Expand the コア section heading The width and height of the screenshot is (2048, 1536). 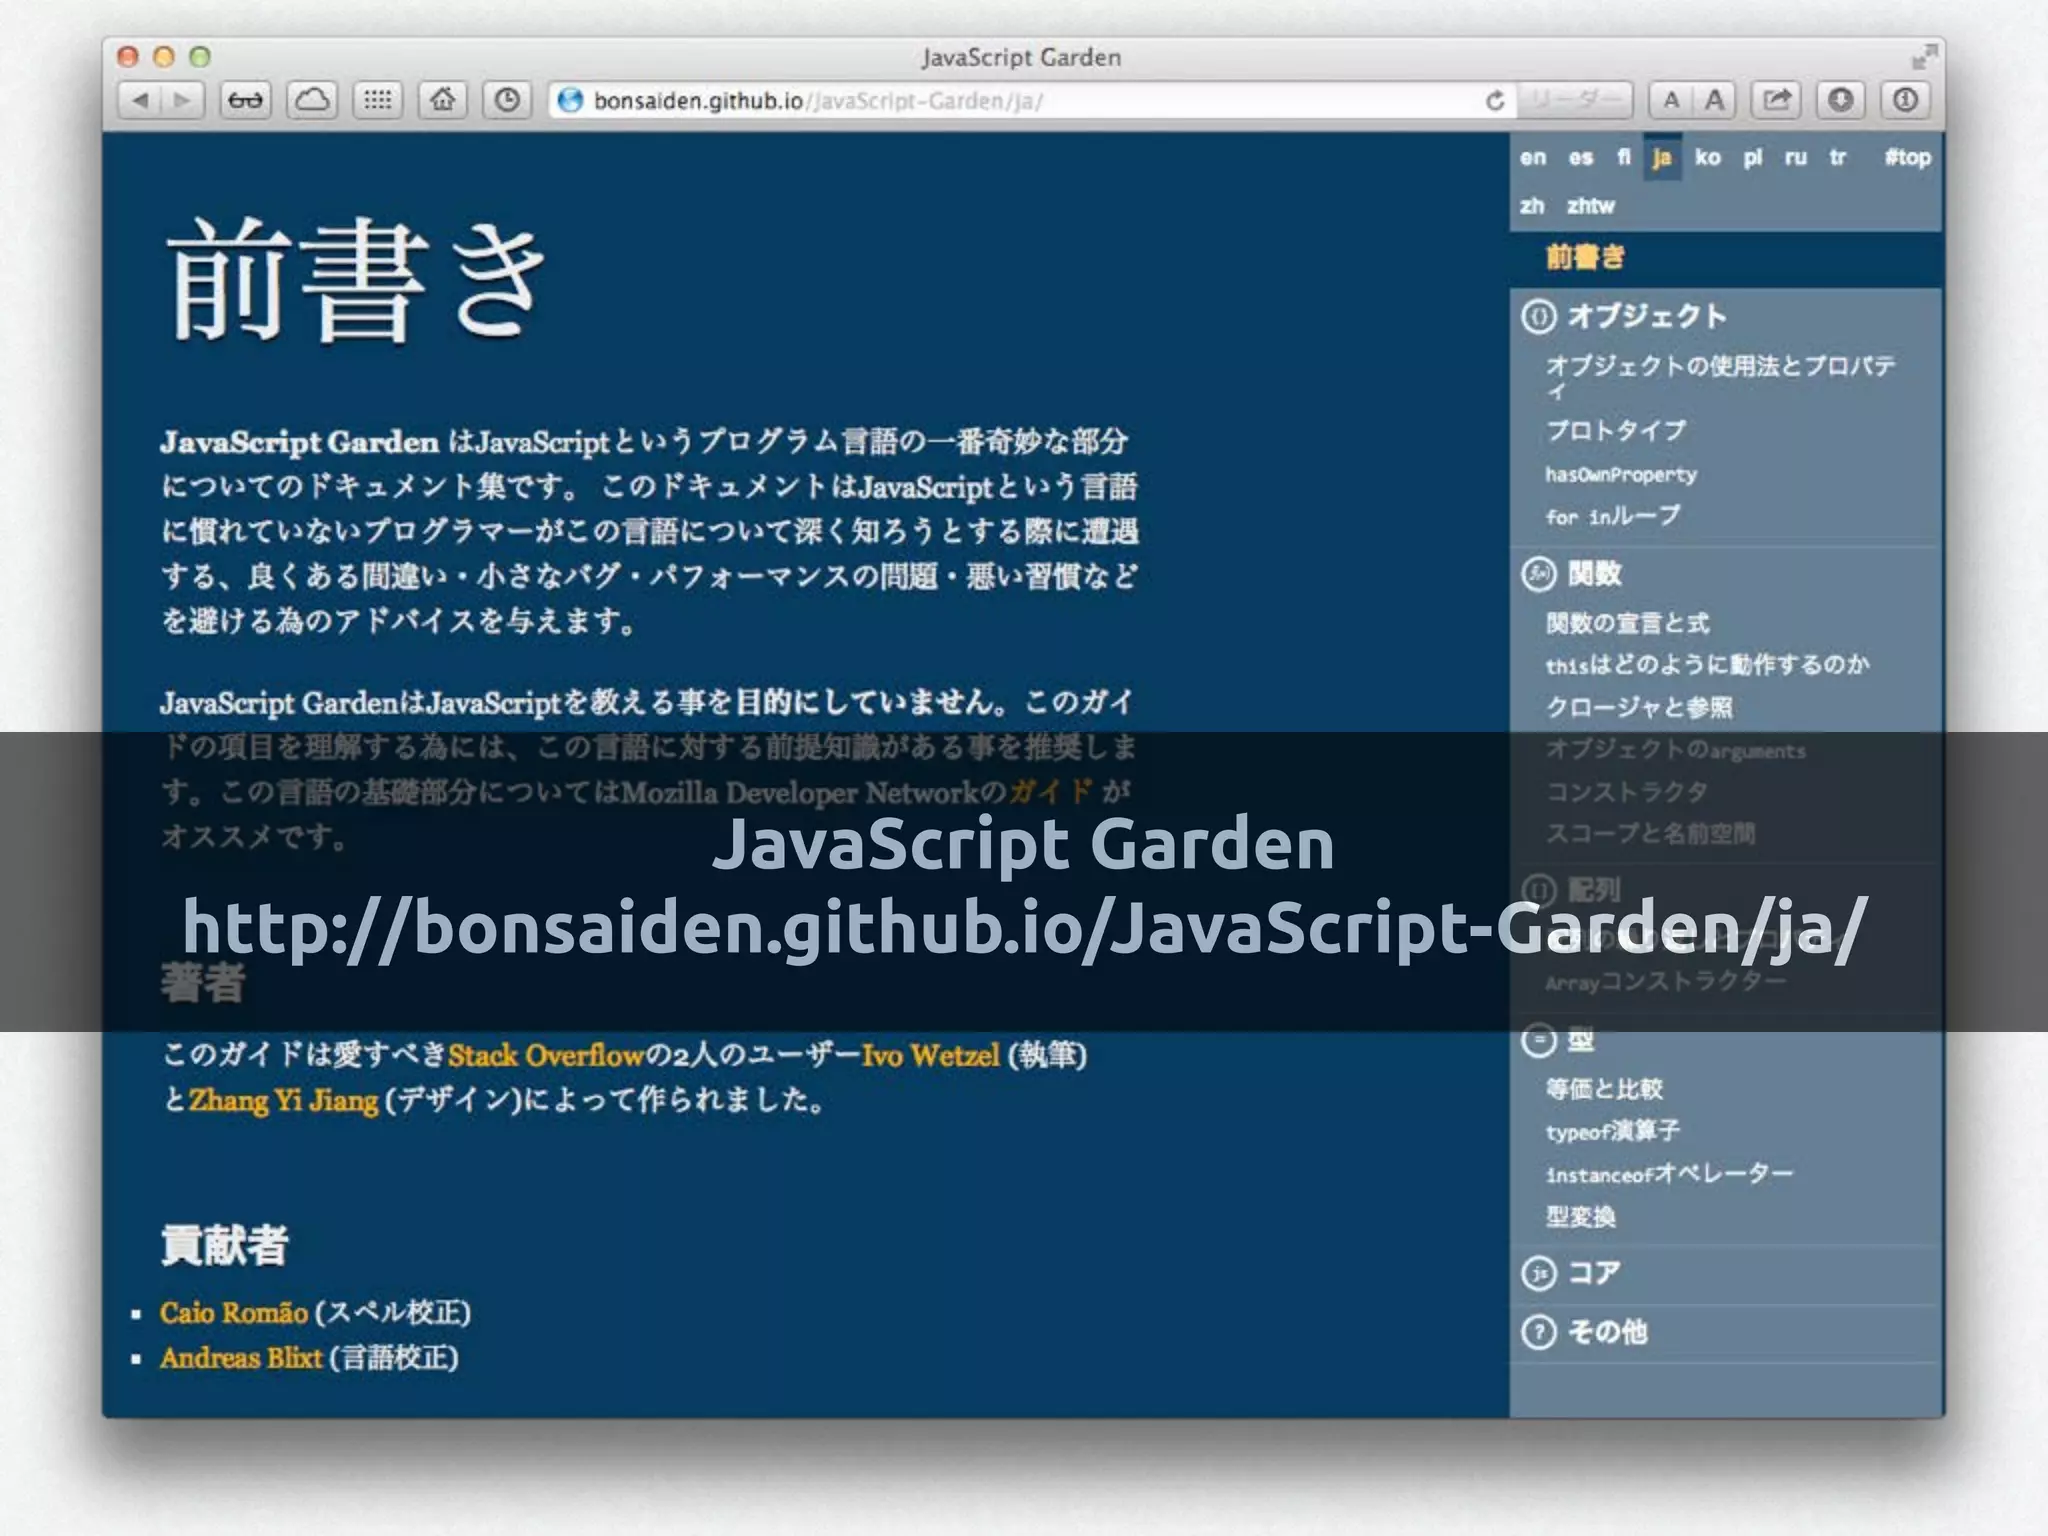point(1594,1273)
